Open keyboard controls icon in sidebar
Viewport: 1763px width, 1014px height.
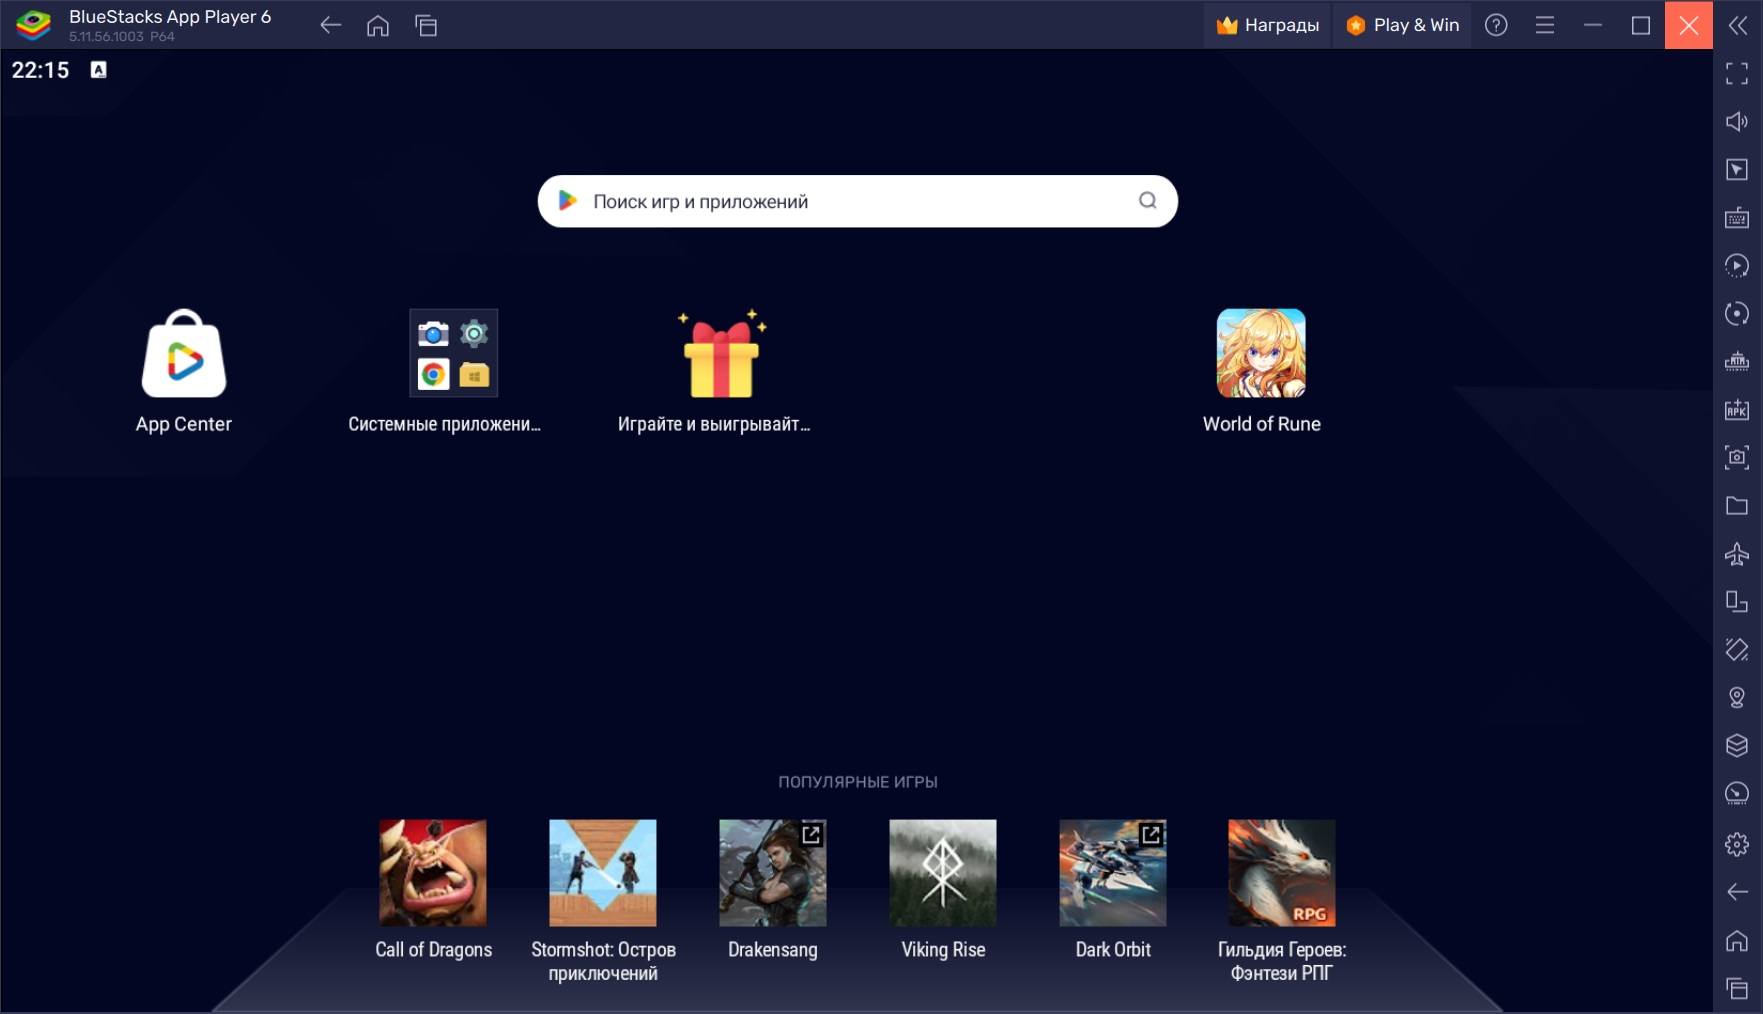(1738, 217)
